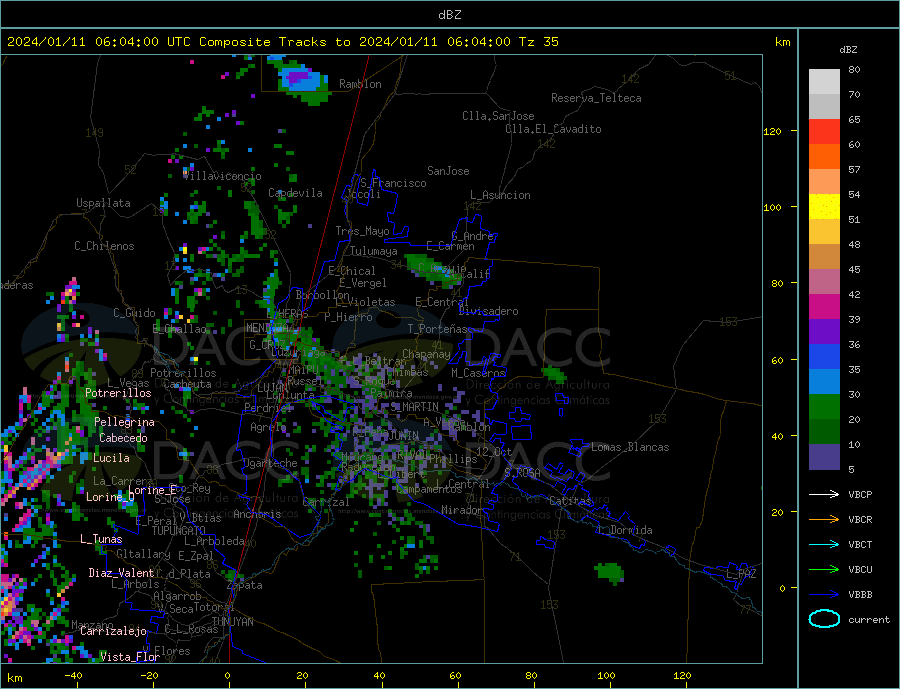This screenshot has width=900, height=689.
Task: Click the 'Reserva_Telteca' map label
Action: pyautogui.click(x=596, y=98)
